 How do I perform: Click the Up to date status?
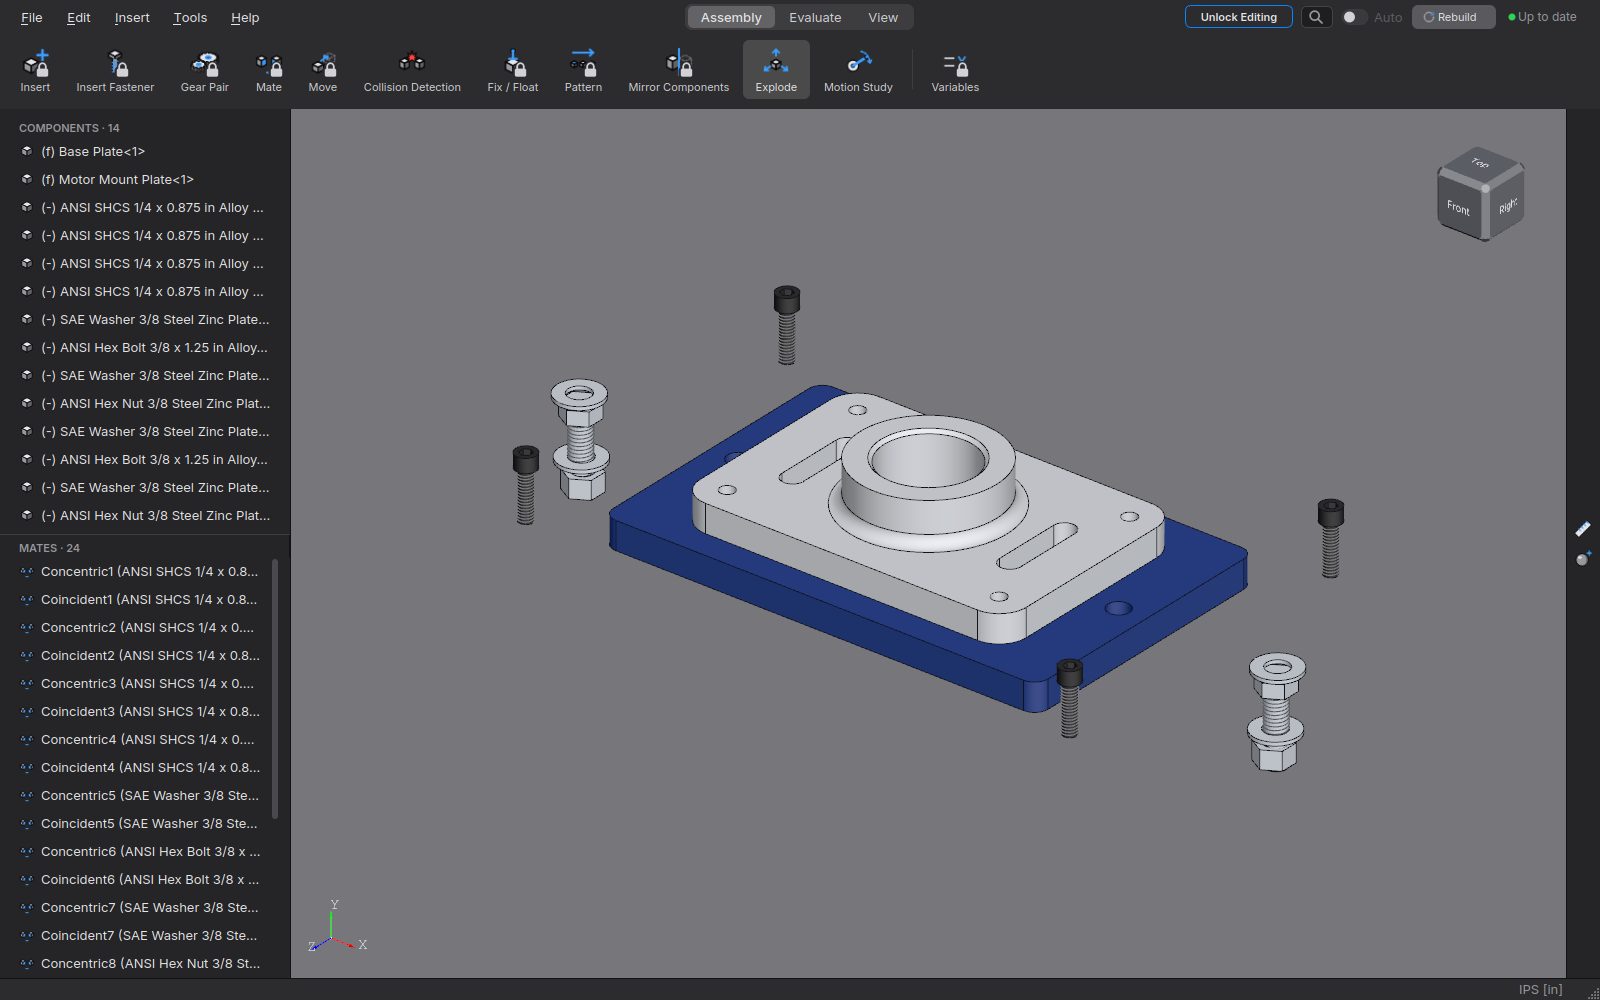1542,17
